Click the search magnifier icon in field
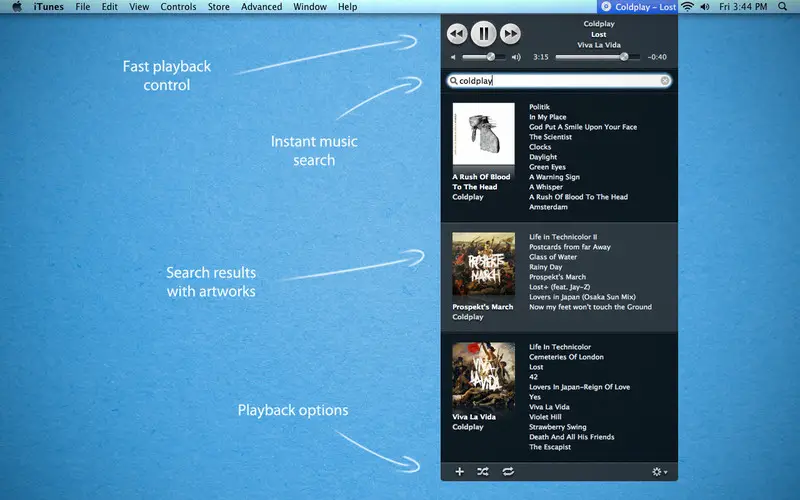The image size is (800, 500). coord(453,81)
